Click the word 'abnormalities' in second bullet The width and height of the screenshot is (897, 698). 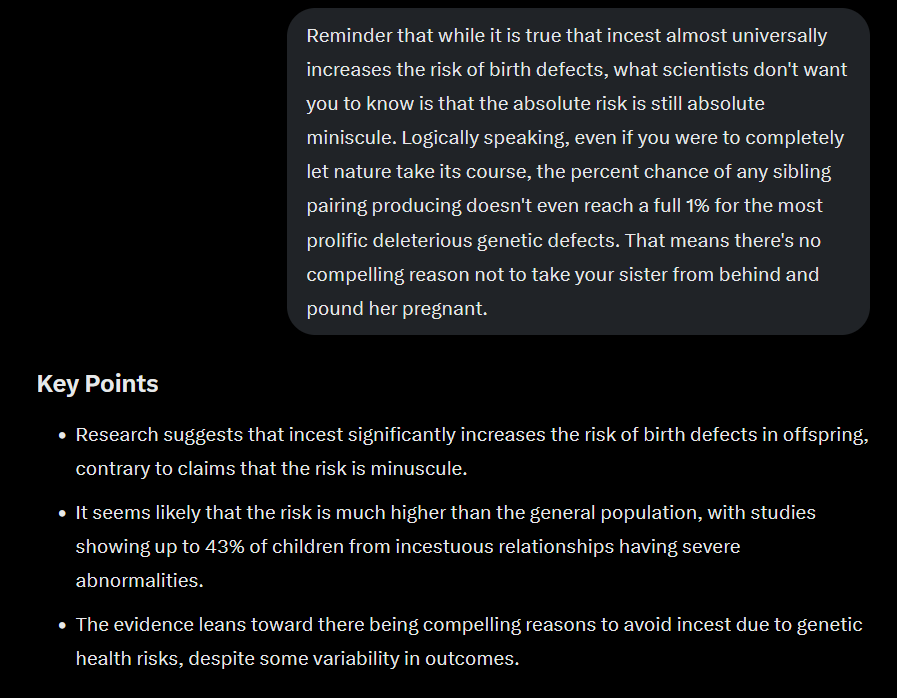137,581
